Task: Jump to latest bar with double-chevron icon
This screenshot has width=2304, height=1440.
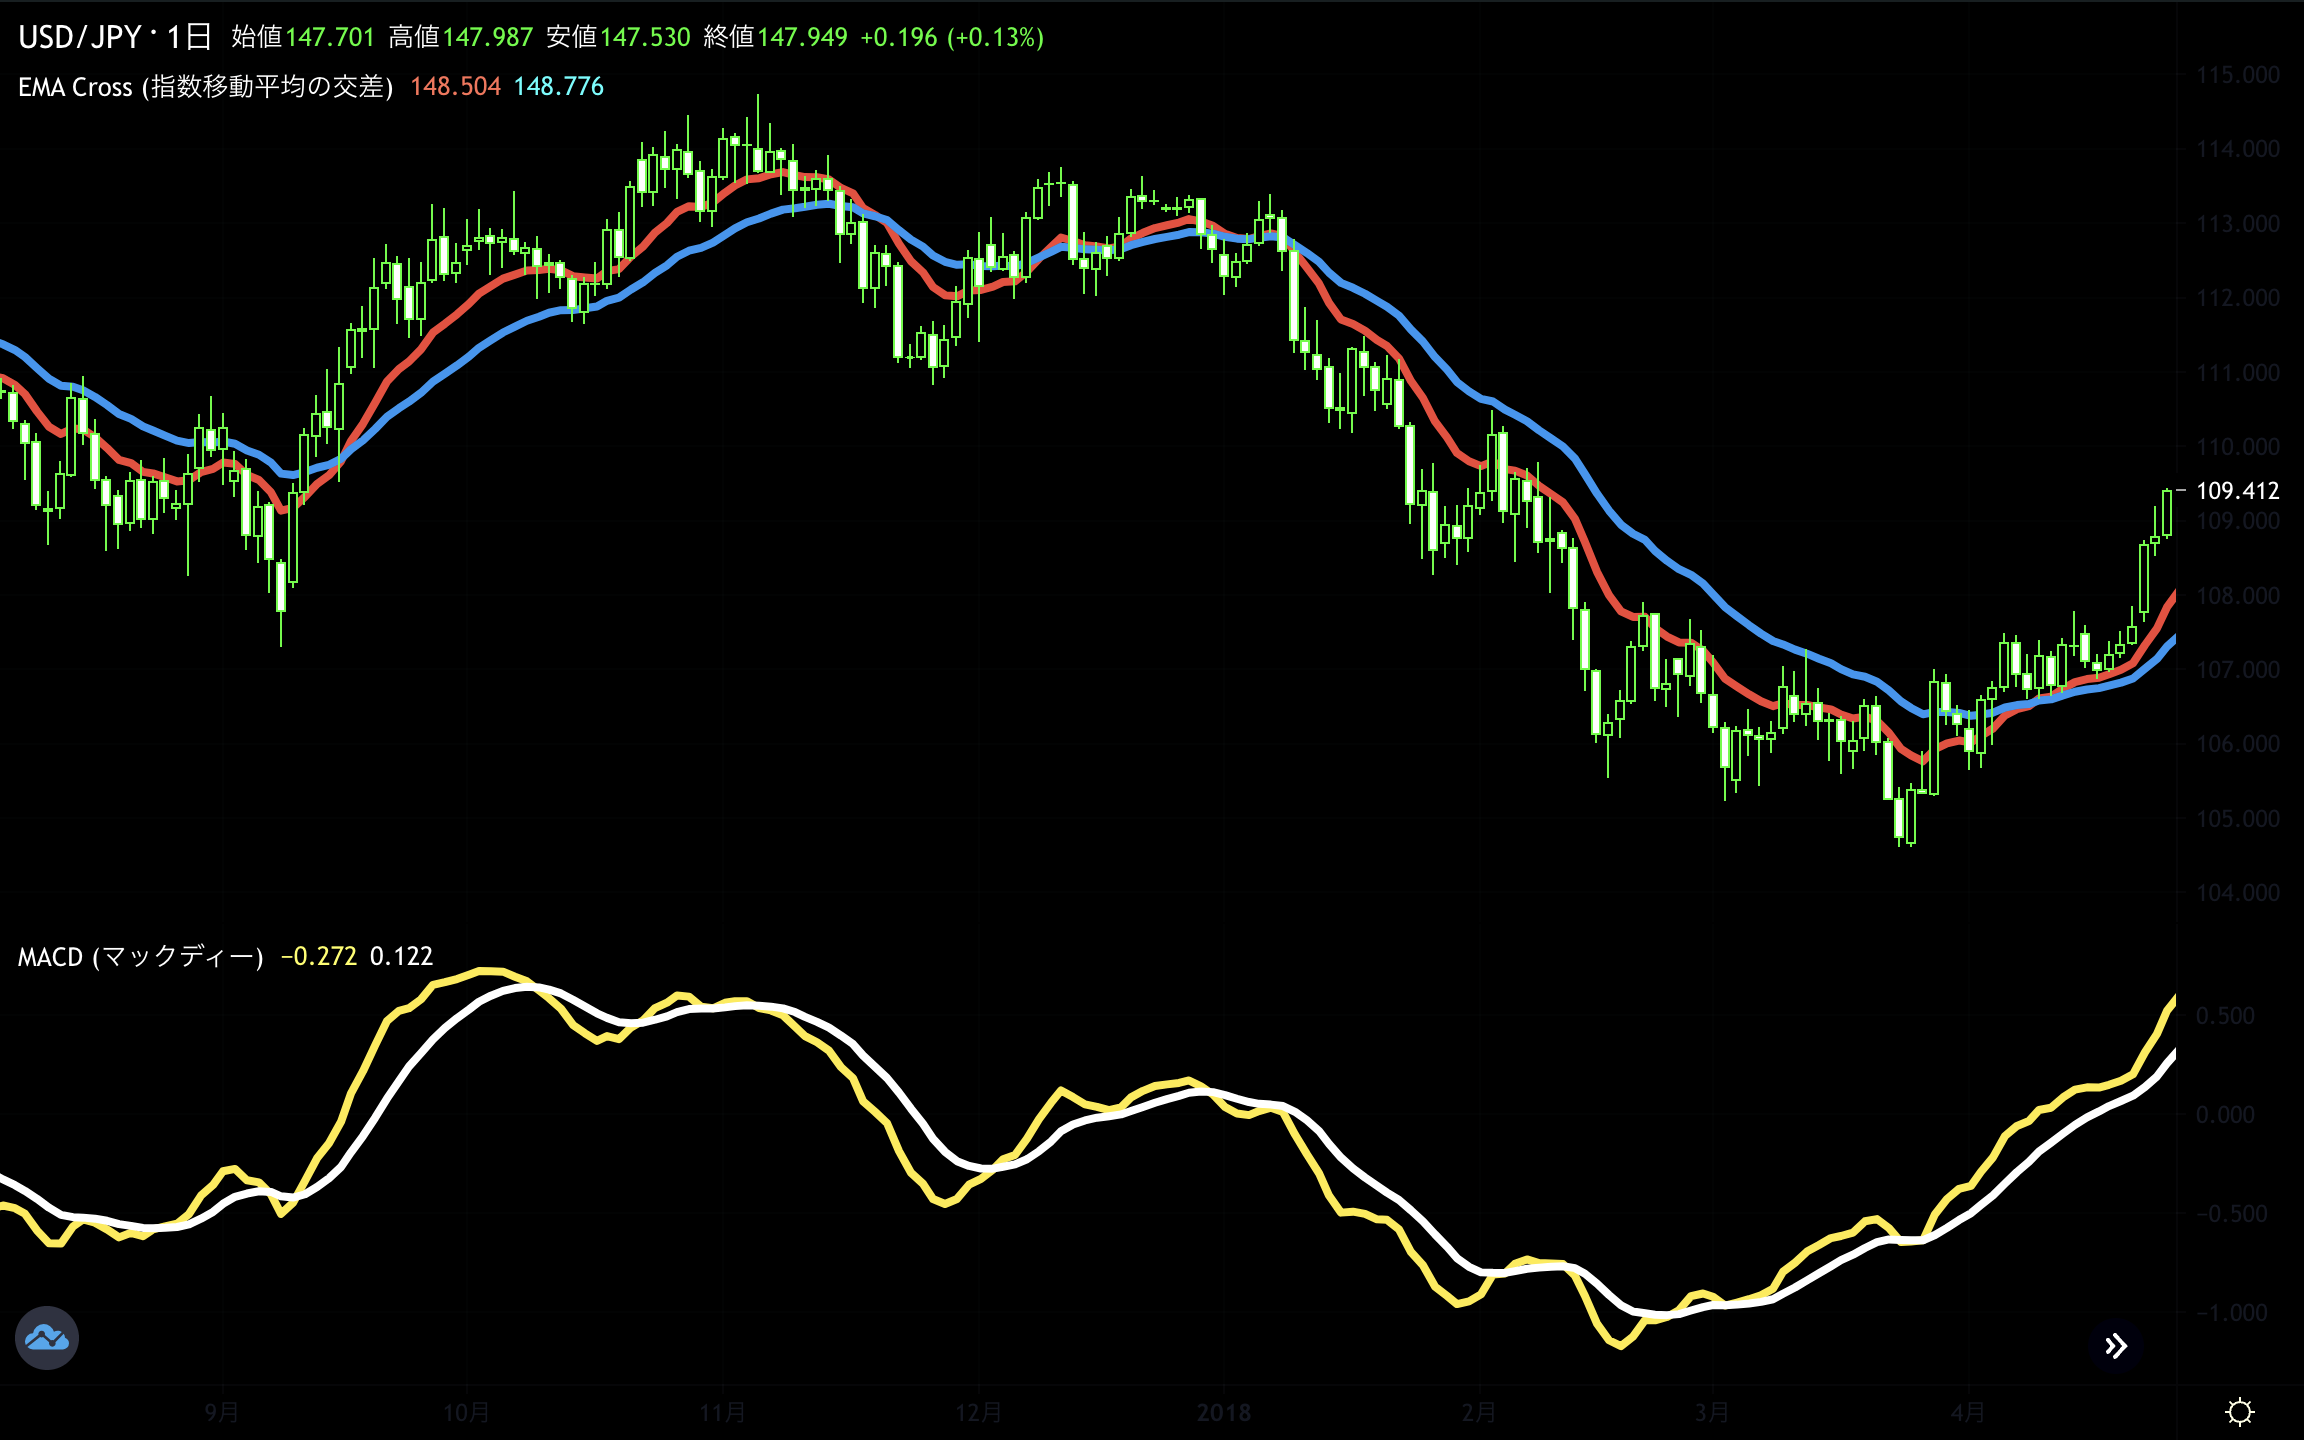Action: (2115, 1346)
